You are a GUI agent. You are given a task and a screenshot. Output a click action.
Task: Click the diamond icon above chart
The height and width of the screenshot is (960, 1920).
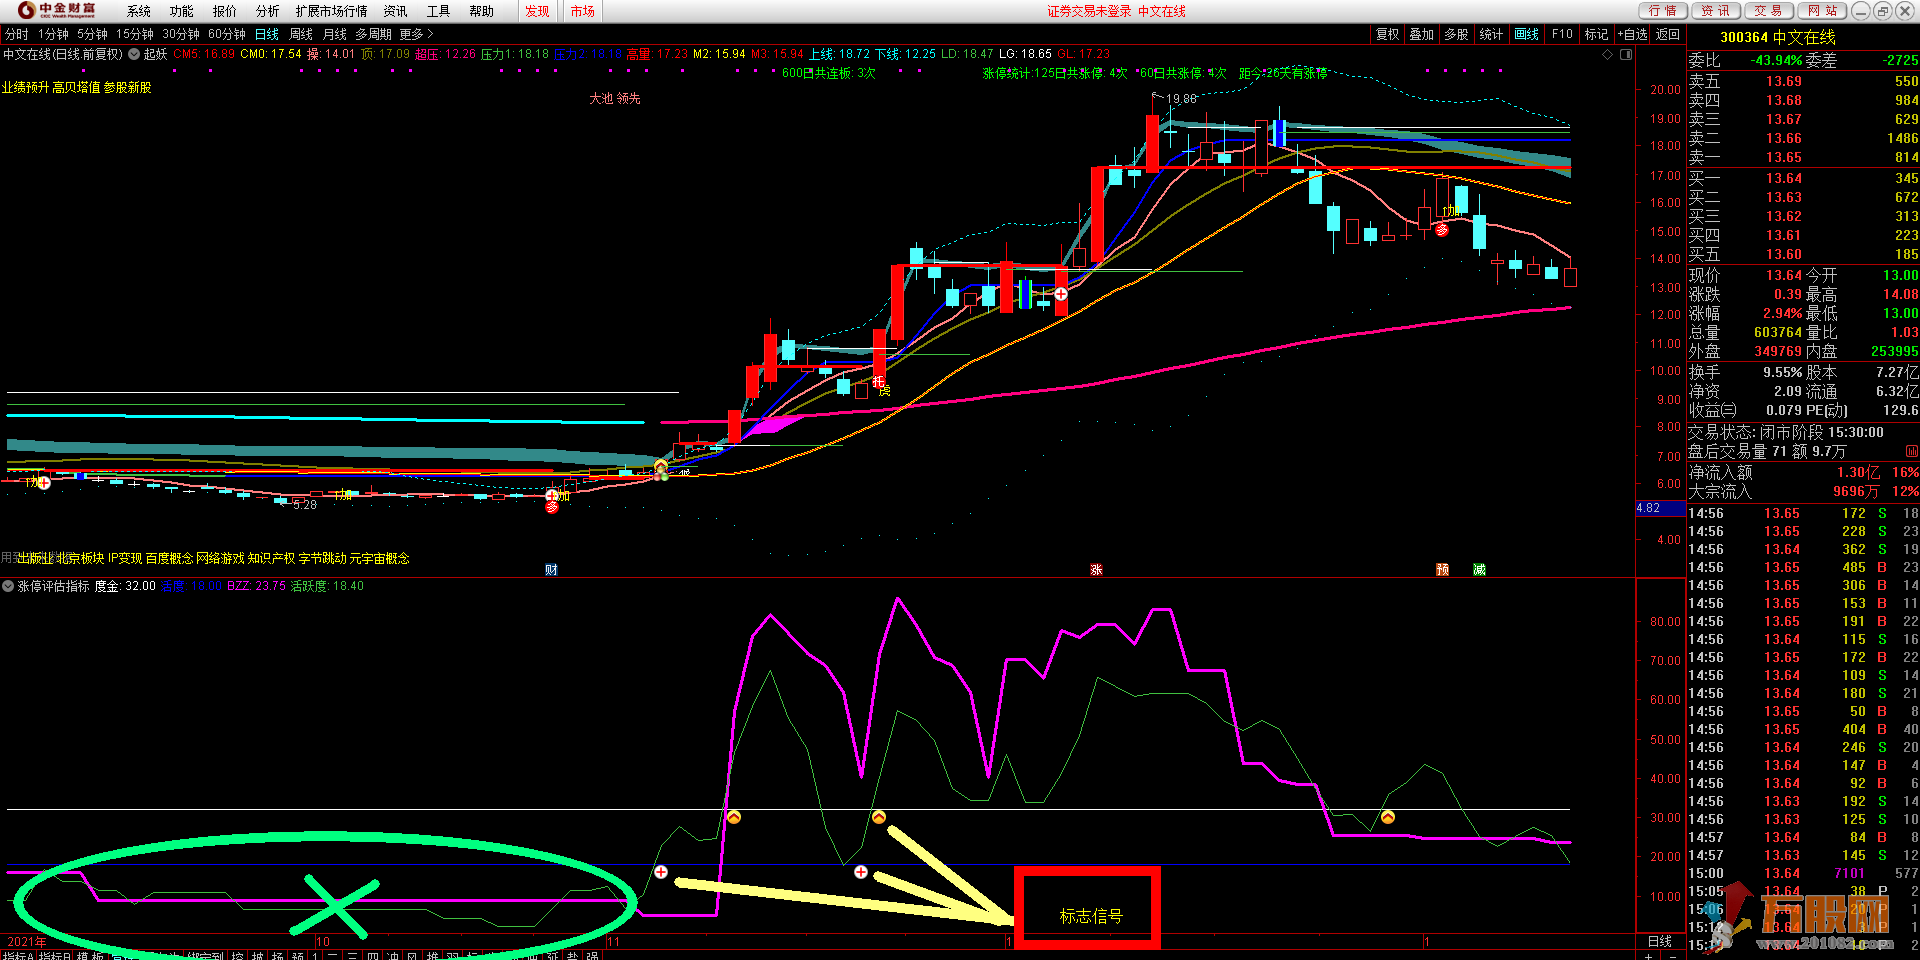tap(1608, 54)
